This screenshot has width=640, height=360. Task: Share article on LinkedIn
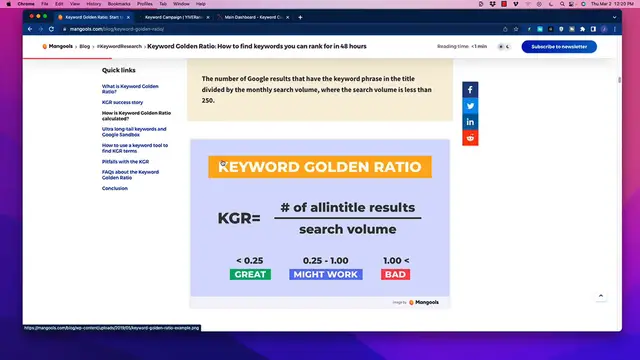[x=470, y=122]
